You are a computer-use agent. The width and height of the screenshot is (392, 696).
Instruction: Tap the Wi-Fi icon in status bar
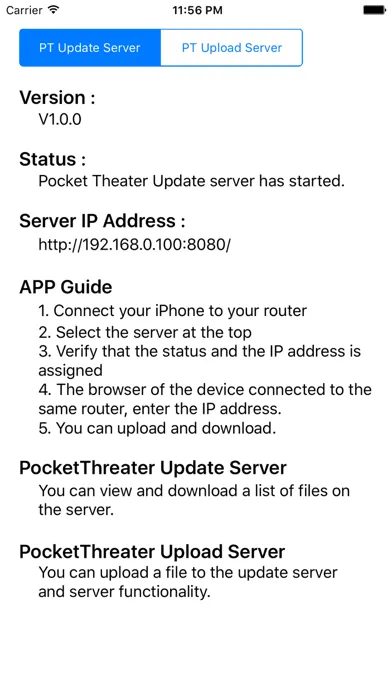[x=53, y=10]
